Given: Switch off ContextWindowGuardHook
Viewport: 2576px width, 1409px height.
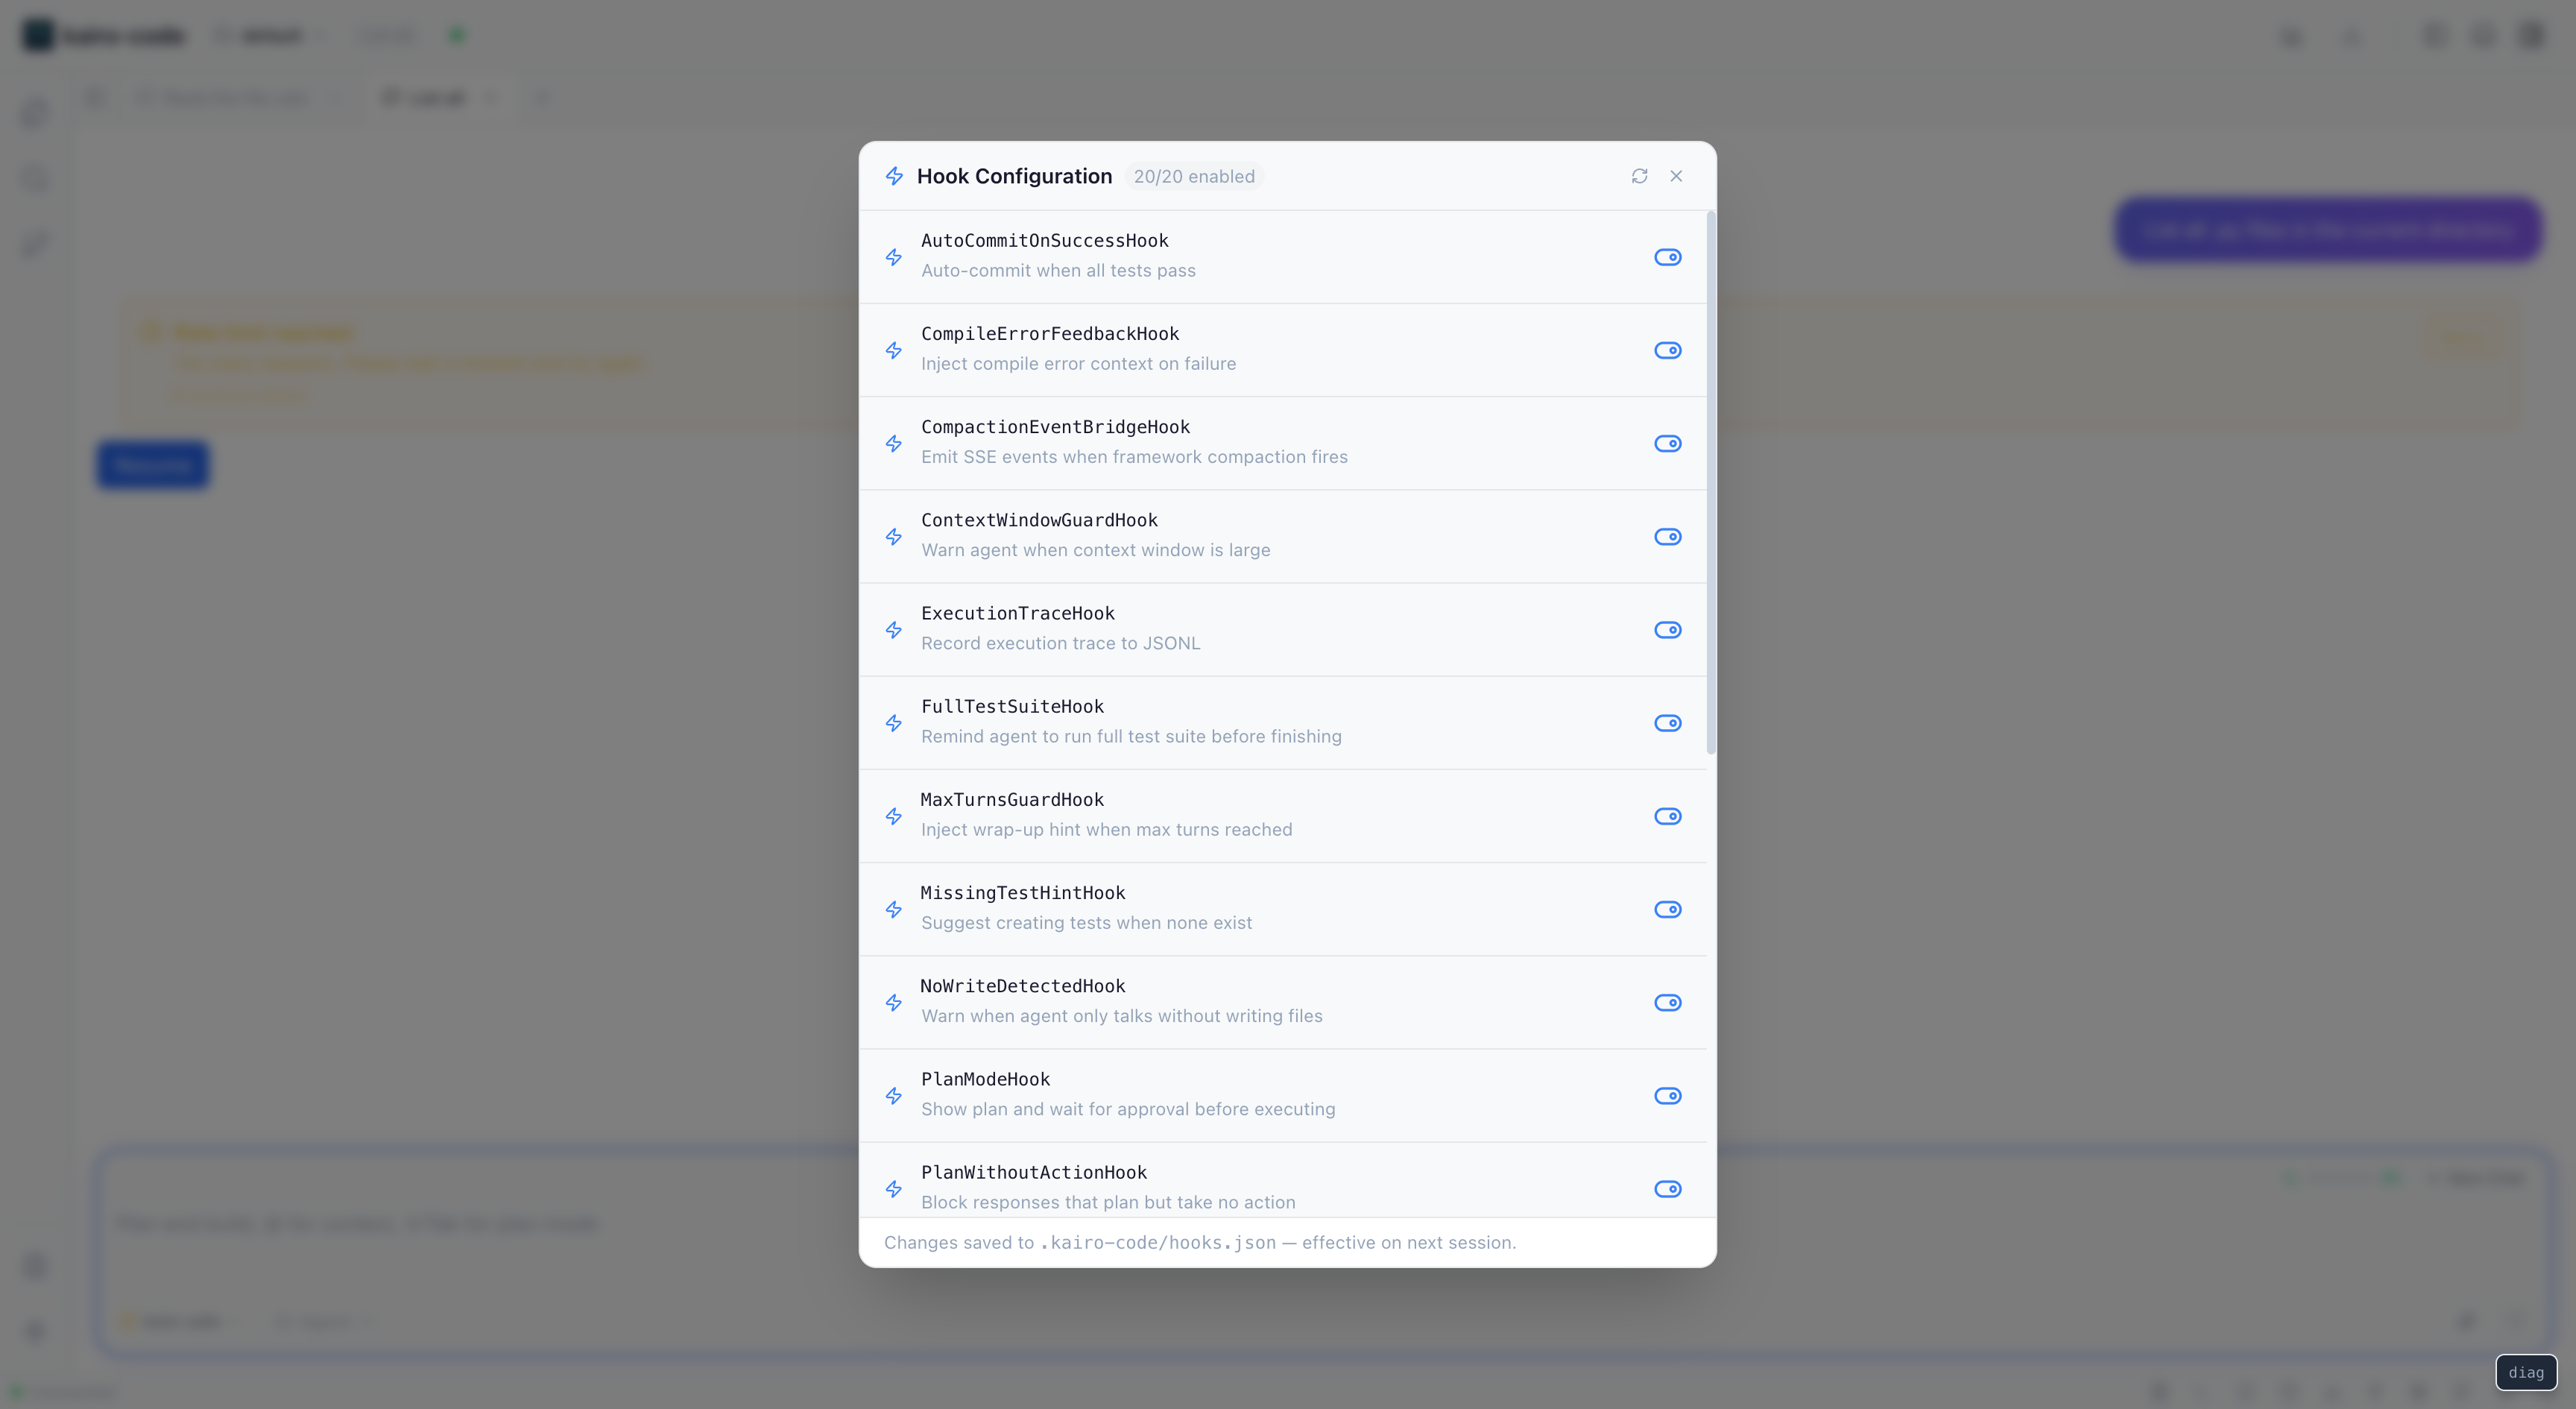Looking at the screenshot, I should [1667, 537].
